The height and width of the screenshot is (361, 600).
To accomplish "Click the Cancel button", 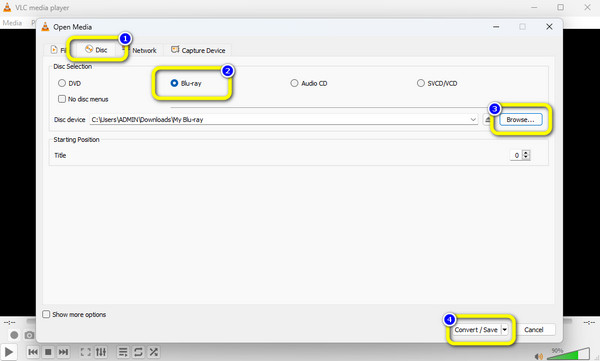I will click(534, 330).
